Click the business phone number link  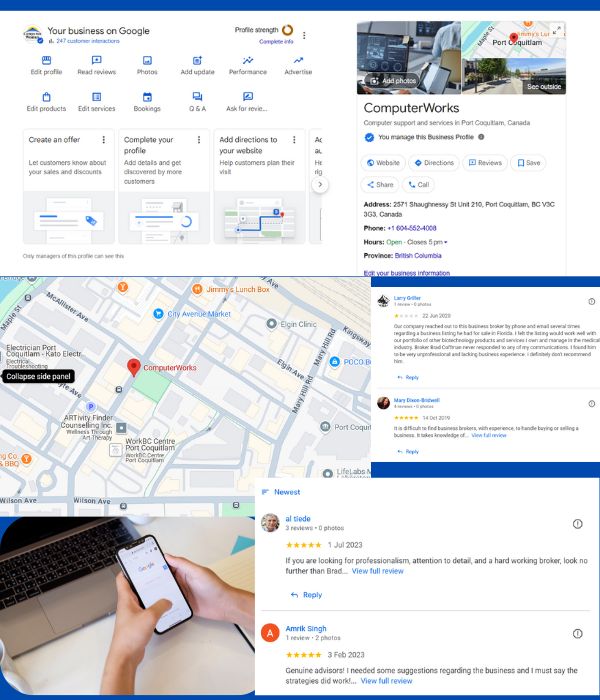[x=412, y=228]
